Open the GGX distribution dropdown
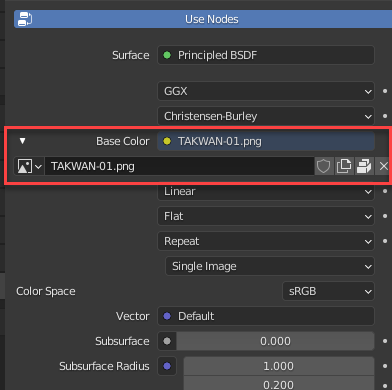The width and height of the screenshot is (392, 390). point(266,91)
